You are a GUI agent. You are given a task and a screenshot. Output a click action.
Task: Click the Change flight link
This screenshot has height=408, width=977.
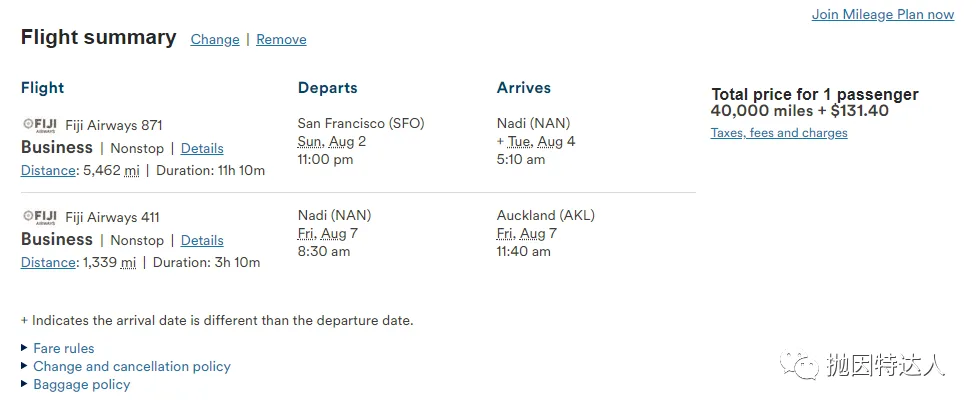tap(215, 39)
